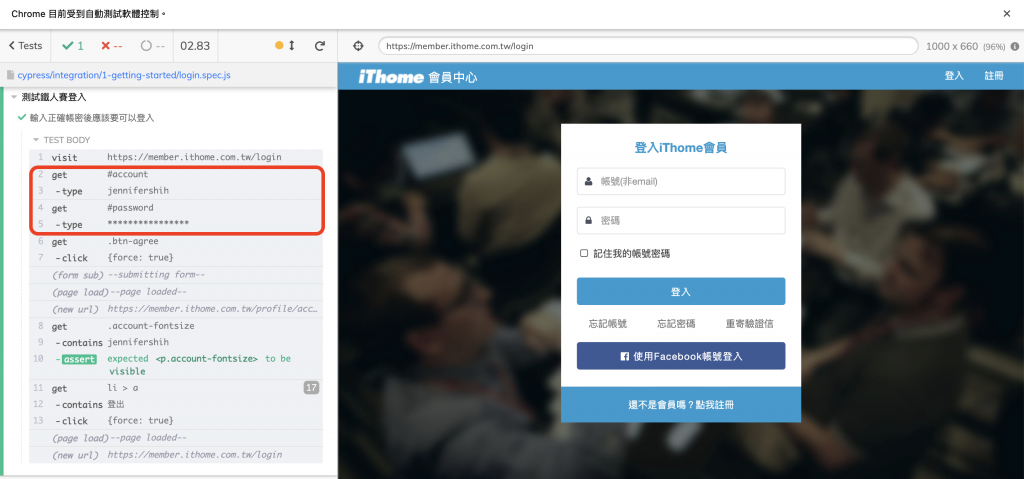Click the 登入 link in site header
The image size is (1024, 479).
click(x=954, y=76)
